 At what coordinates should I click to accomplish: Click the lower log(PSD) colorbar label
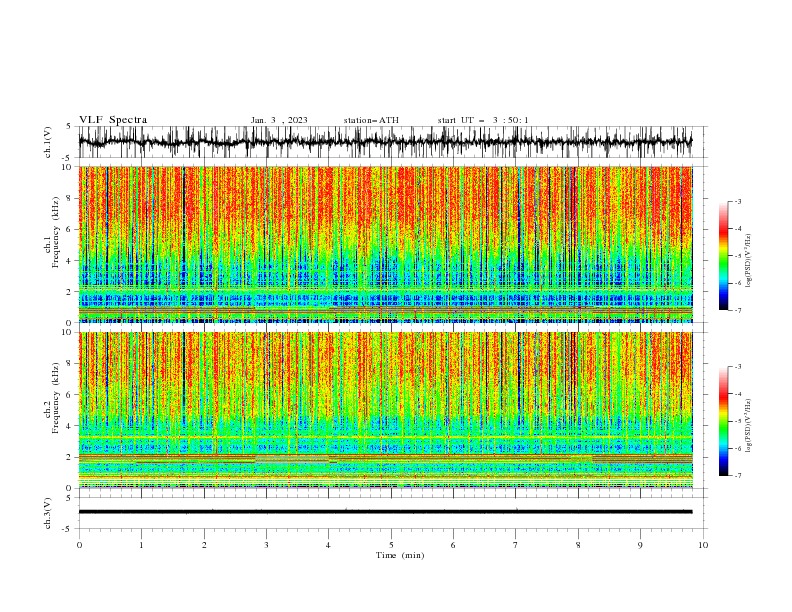(749, 426)
